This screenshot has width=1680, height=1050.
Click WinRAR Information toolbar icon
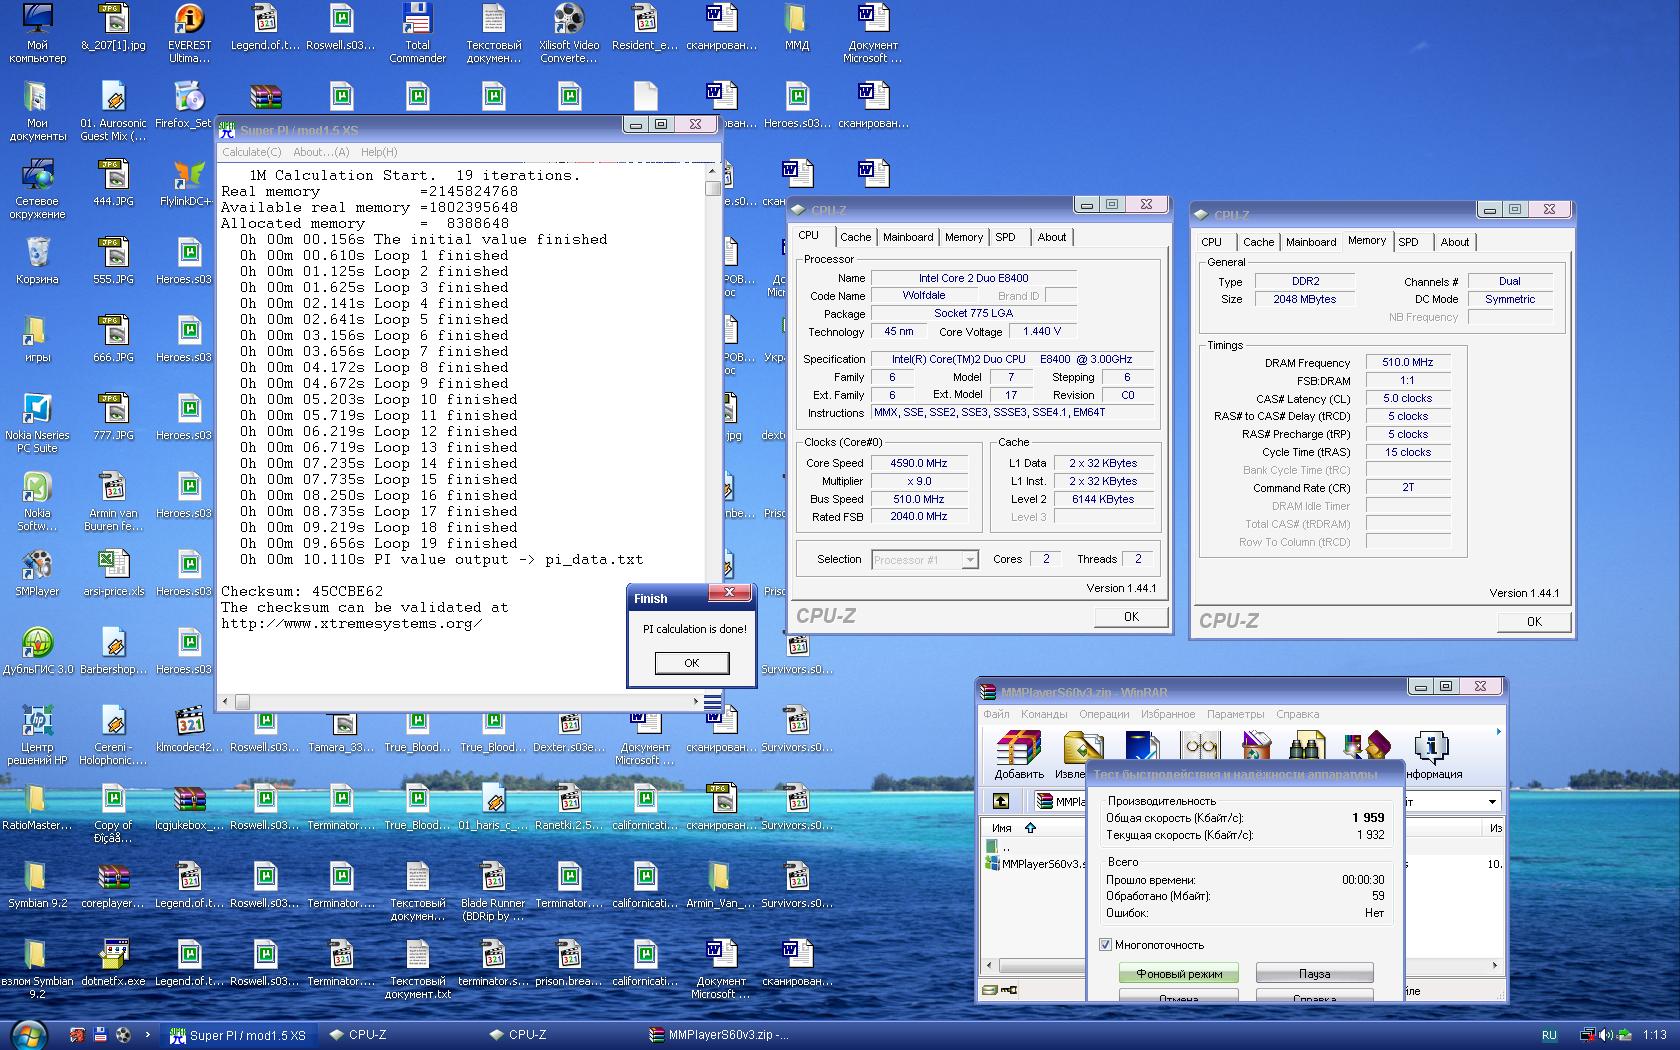coord(1431,748)
